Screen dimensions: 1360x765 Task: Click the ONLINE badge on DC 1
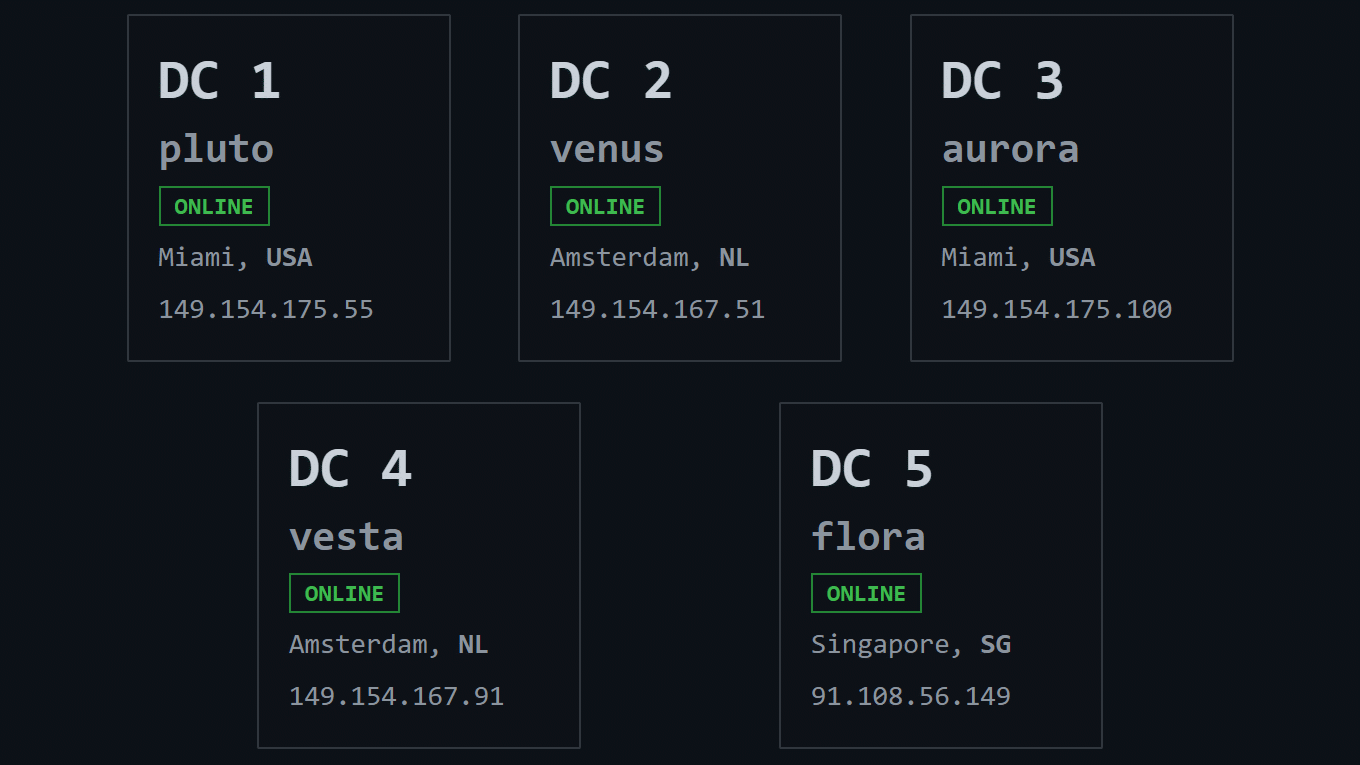point(214,206)
